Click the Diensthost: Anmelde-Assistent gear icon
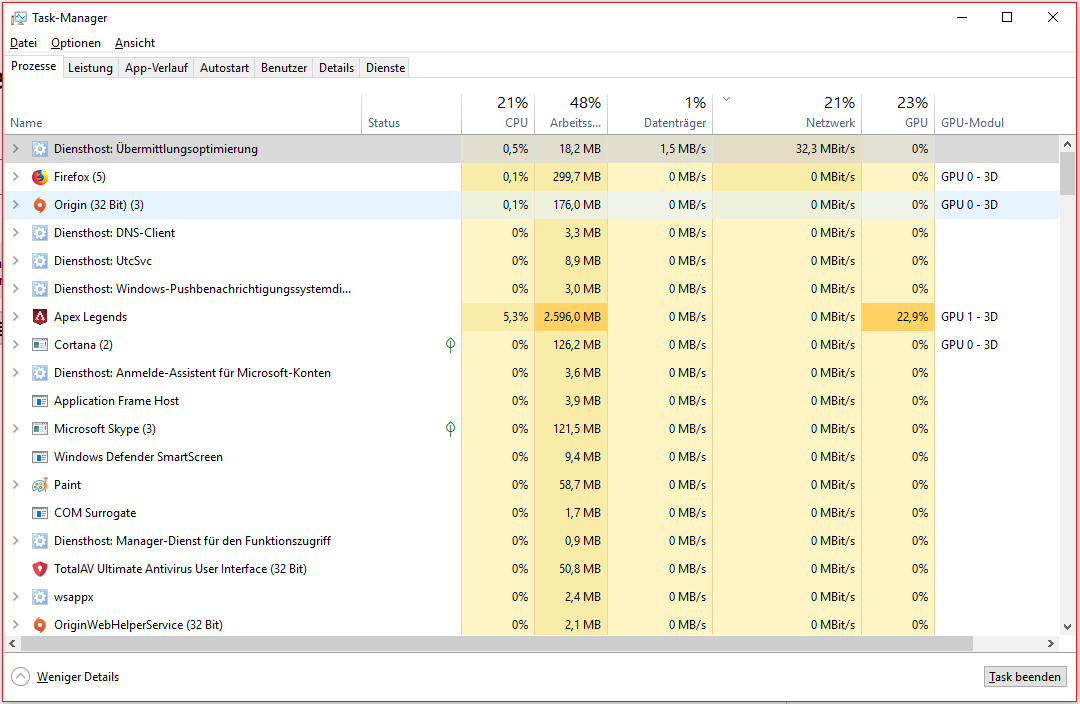 coord(40,373)
